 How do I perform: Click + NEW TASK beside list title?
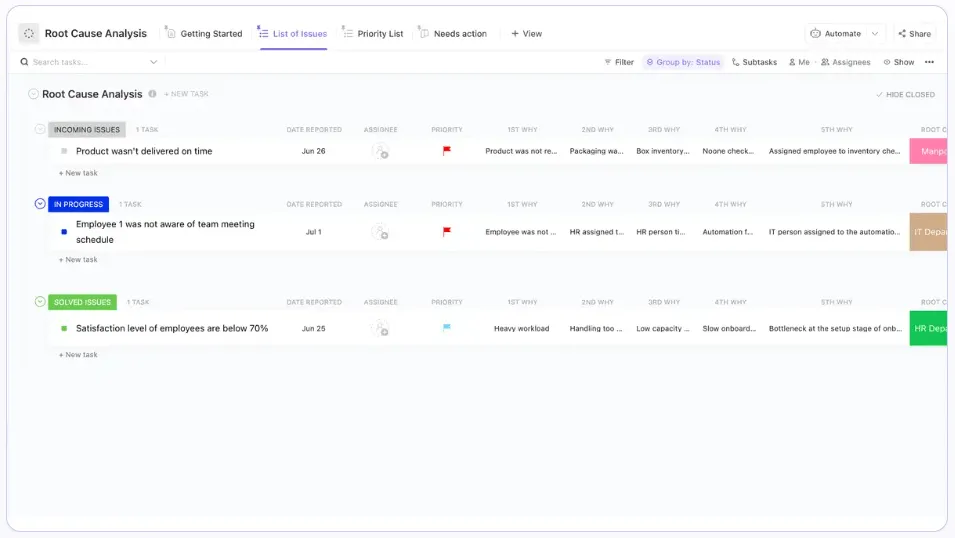point(186,94)
